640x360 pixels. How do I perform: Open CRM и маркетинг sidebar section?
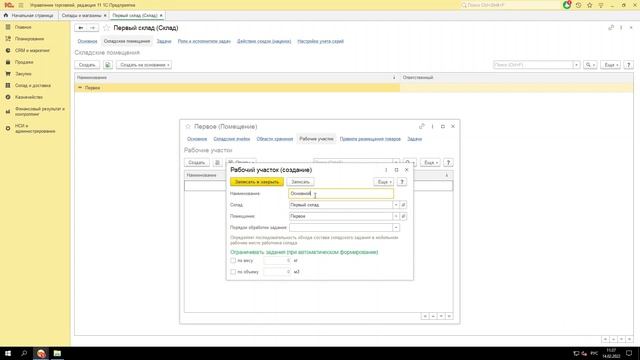click(32, 50)
